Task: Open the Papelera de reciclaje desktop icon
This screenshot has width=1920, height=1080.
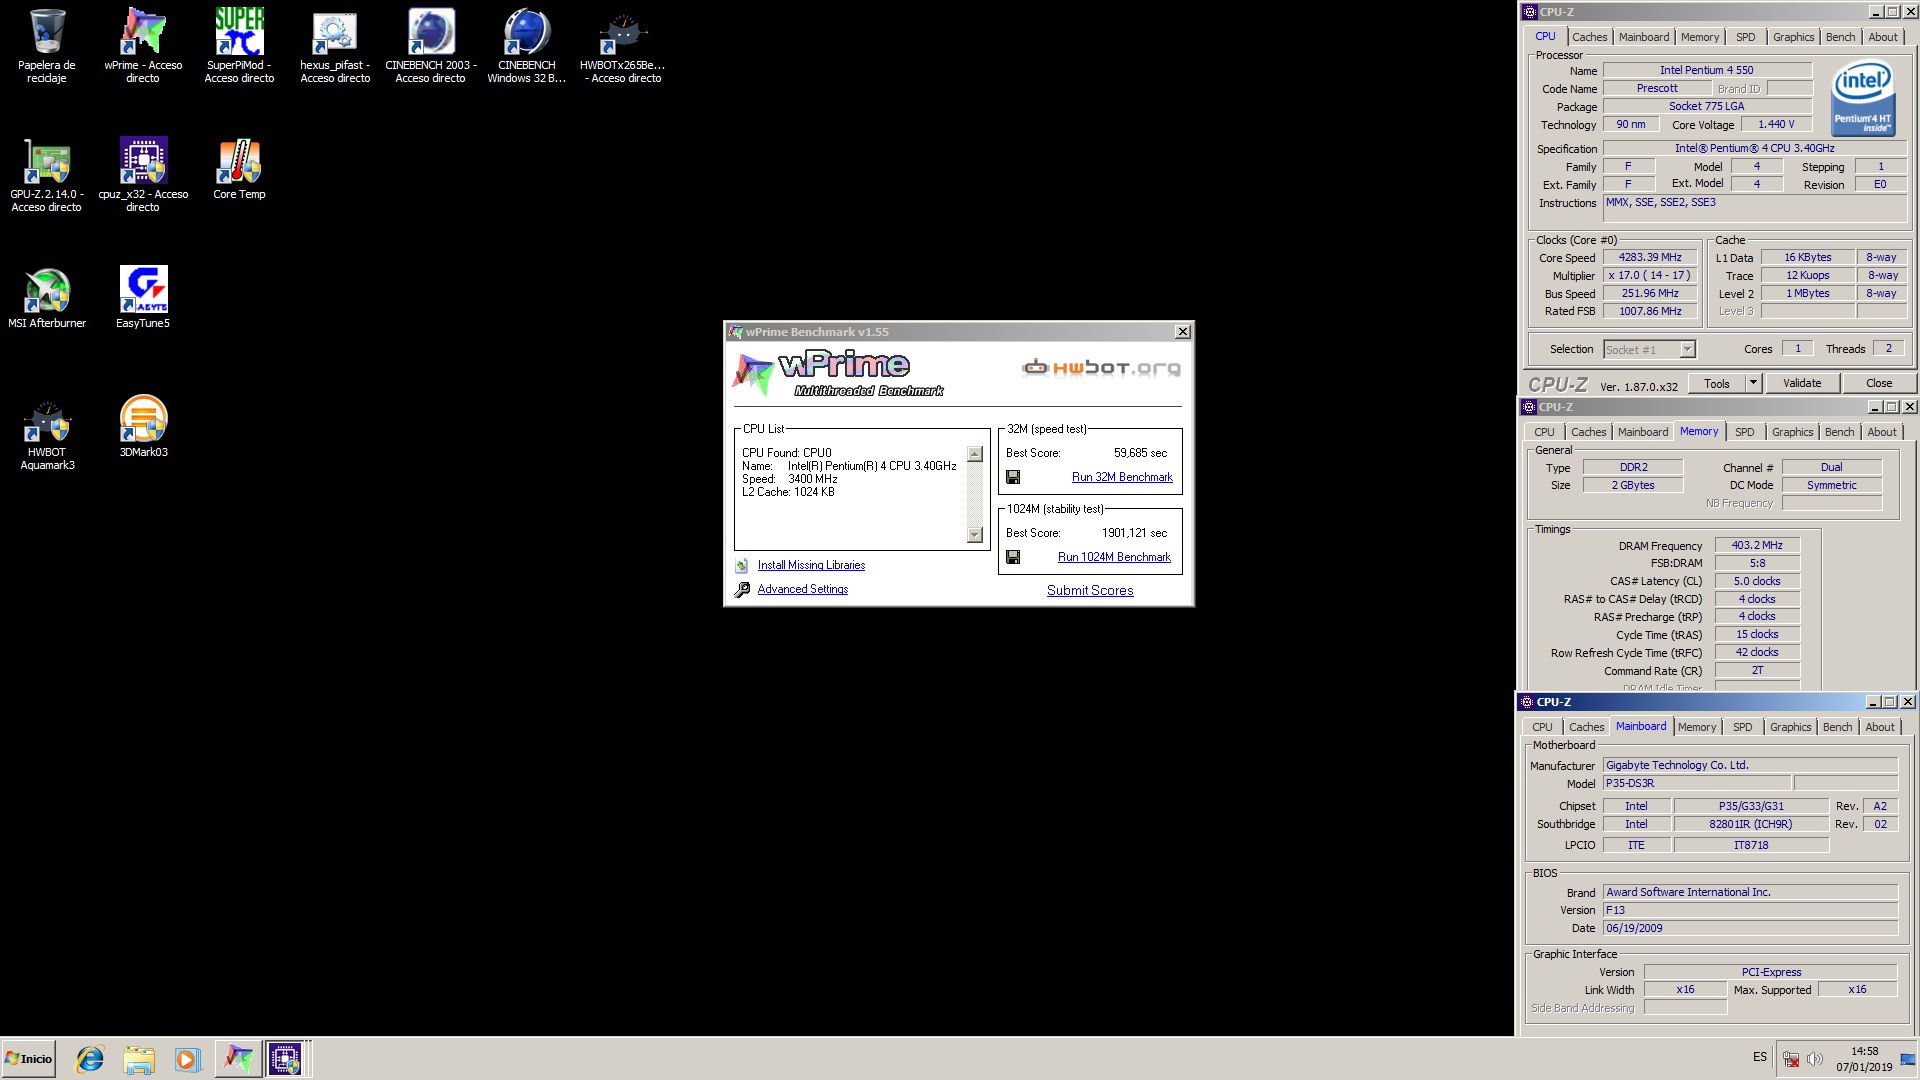Action: click(46, 45)
